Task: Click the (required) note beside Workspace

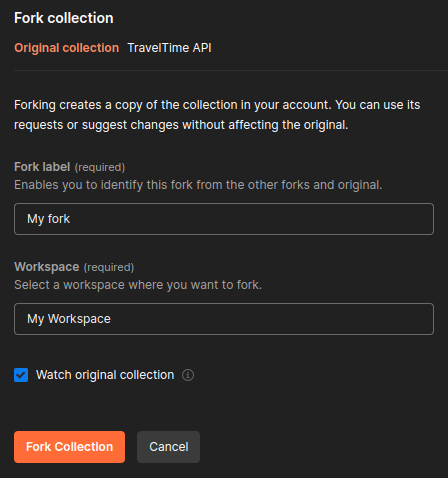Action: [109, 267]
